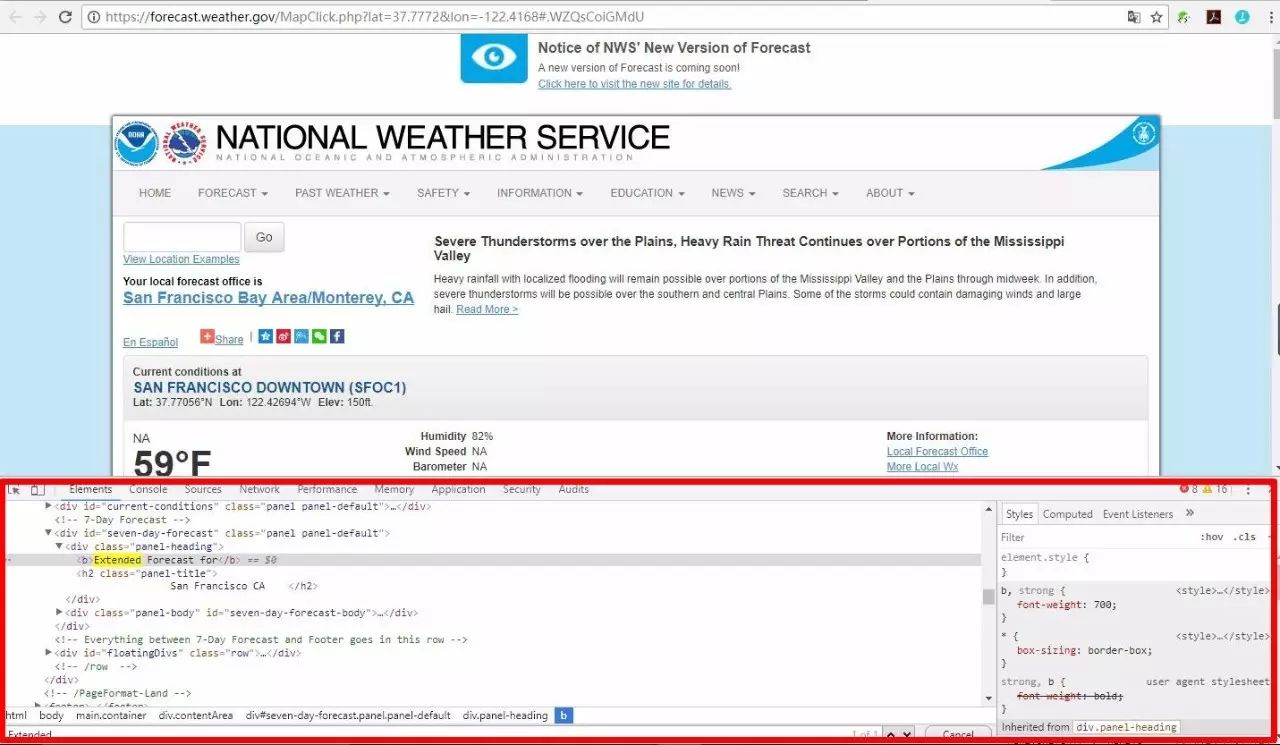Open View Location Examples link

pos(181,260)
